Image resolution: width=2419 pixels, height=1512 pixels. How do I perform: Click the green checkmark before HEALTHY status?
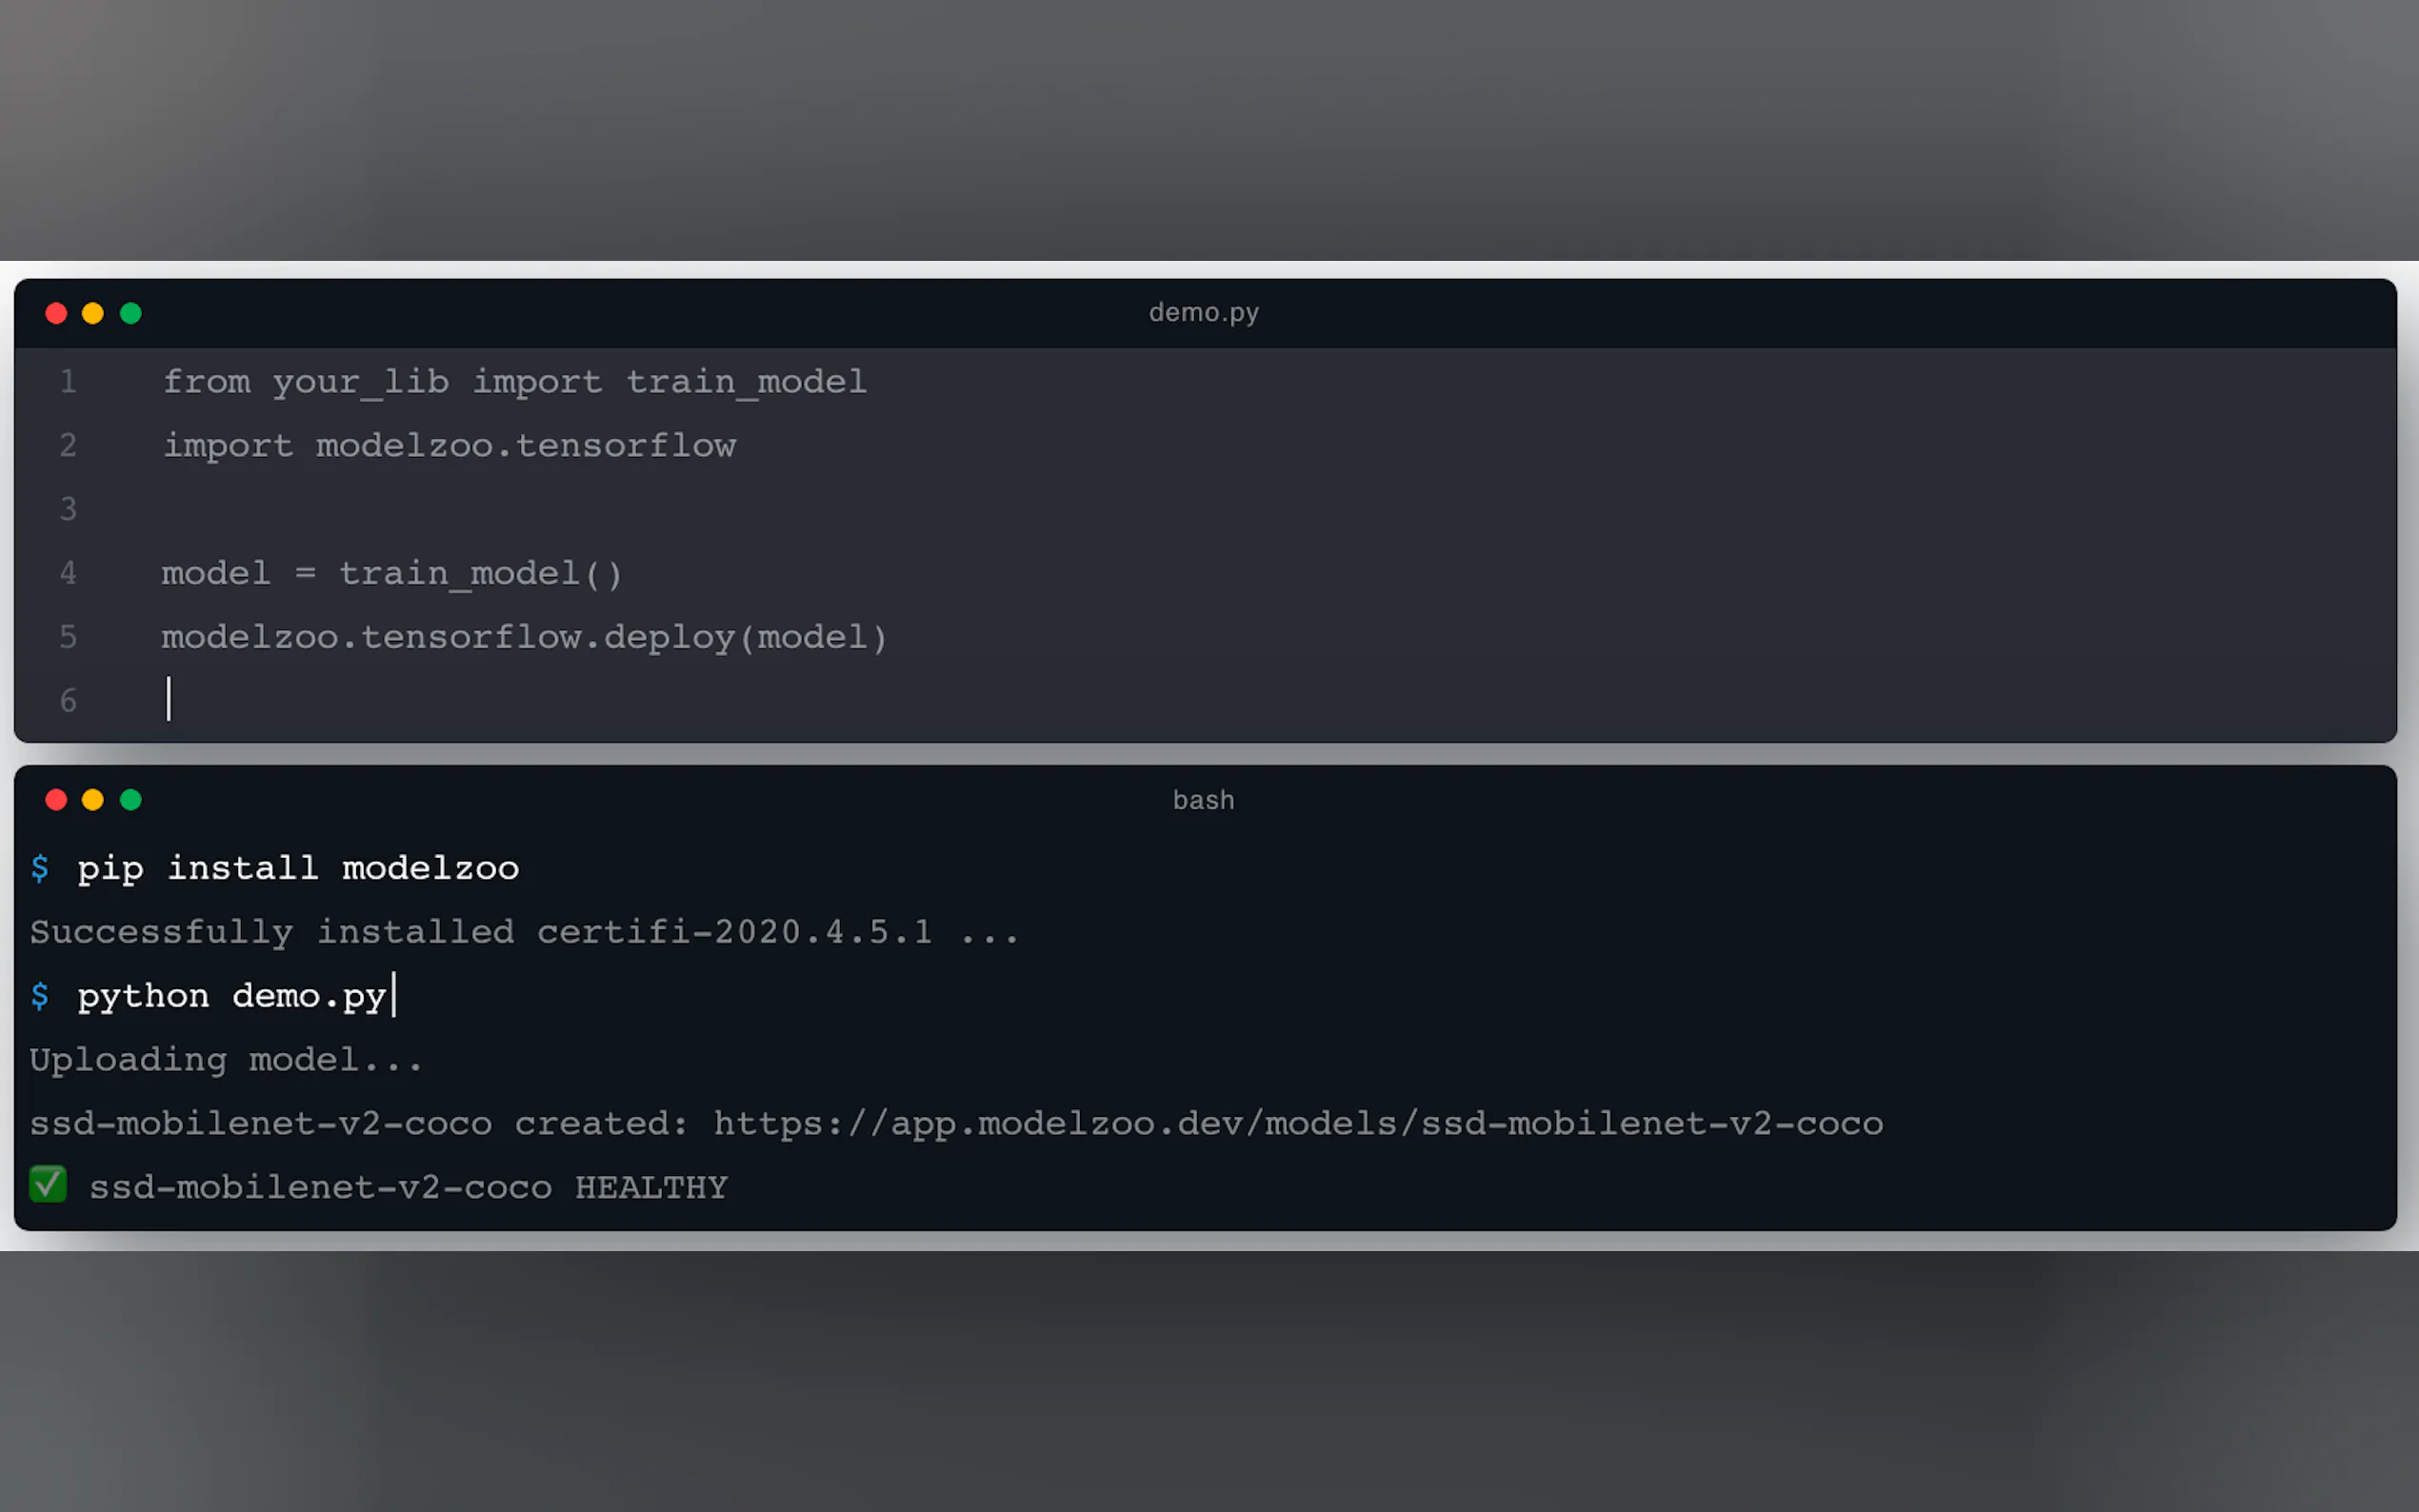pyautogui.click(x=48, y=1184)
